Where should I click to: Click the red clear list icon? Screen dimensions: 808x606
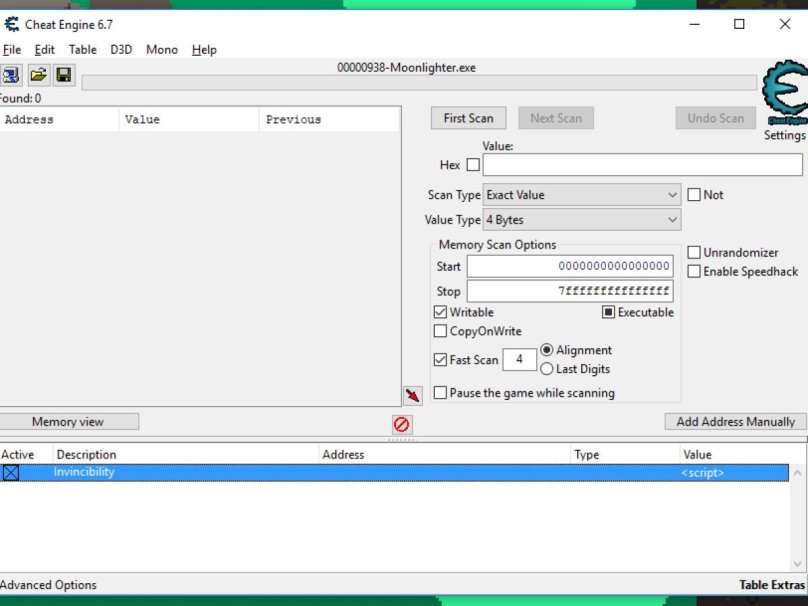401,424
